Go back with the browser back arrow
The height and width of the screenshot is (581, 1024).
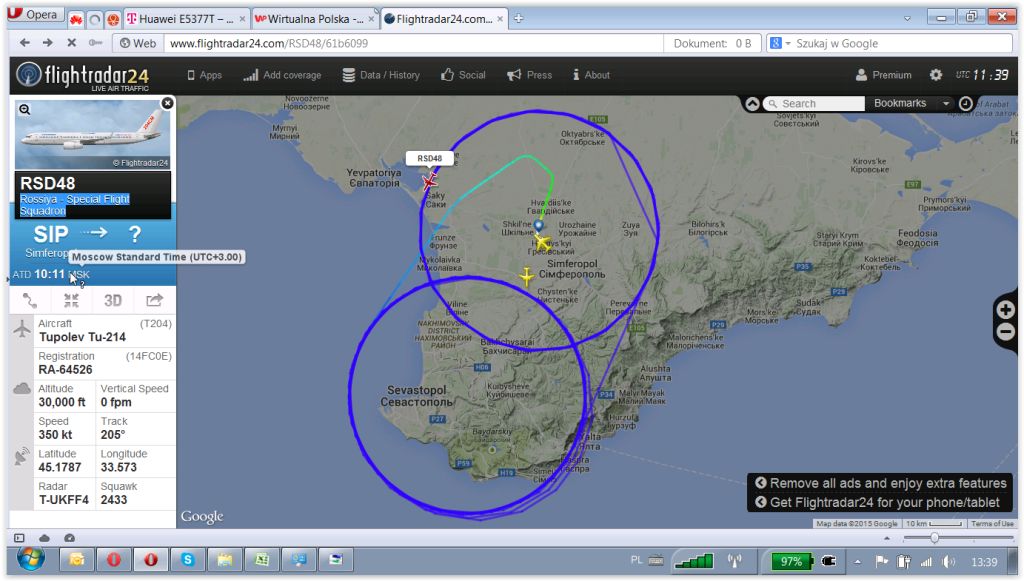(25, 43)
